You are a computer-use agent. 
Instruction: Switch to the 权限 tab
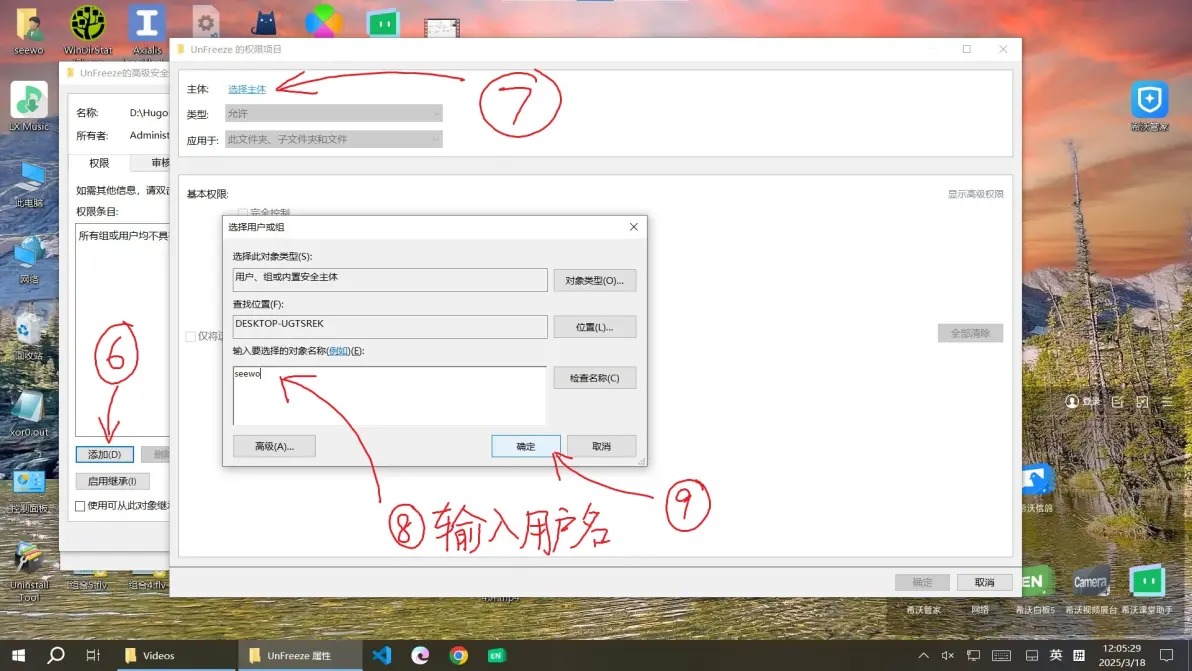99,163
